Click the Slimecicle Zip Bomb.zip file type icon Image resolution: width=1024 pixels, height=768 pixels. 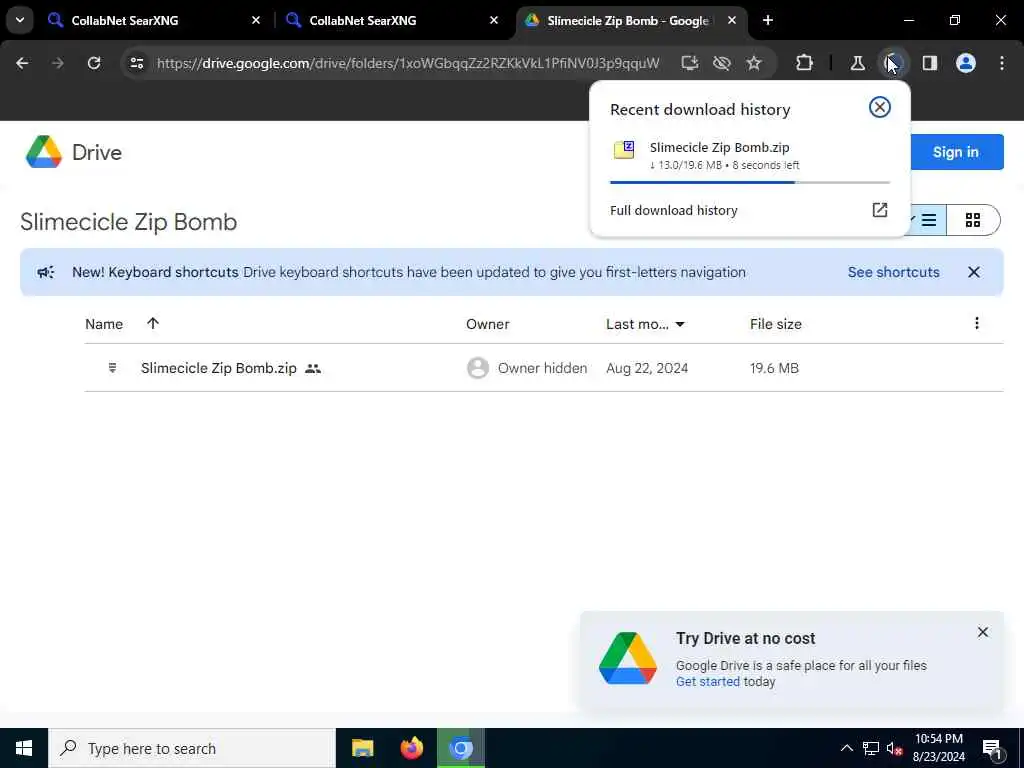pyautogui.click(x=112, y=368)
